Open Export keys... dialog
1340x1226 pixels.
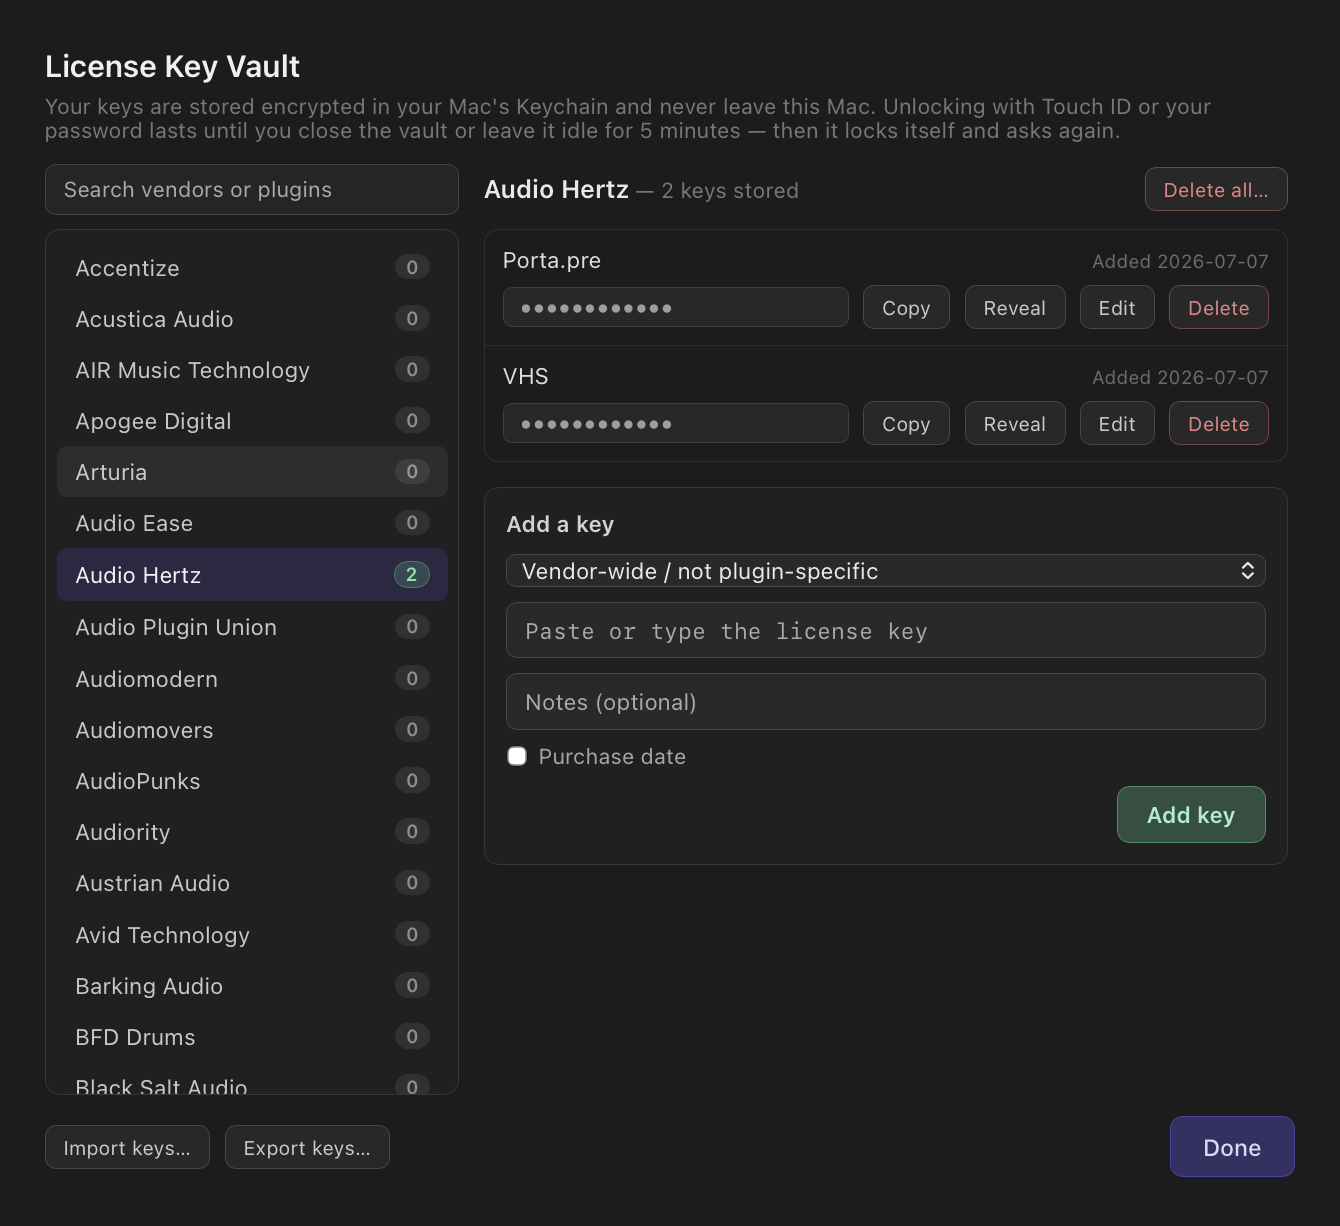[x=307, y=1147]
